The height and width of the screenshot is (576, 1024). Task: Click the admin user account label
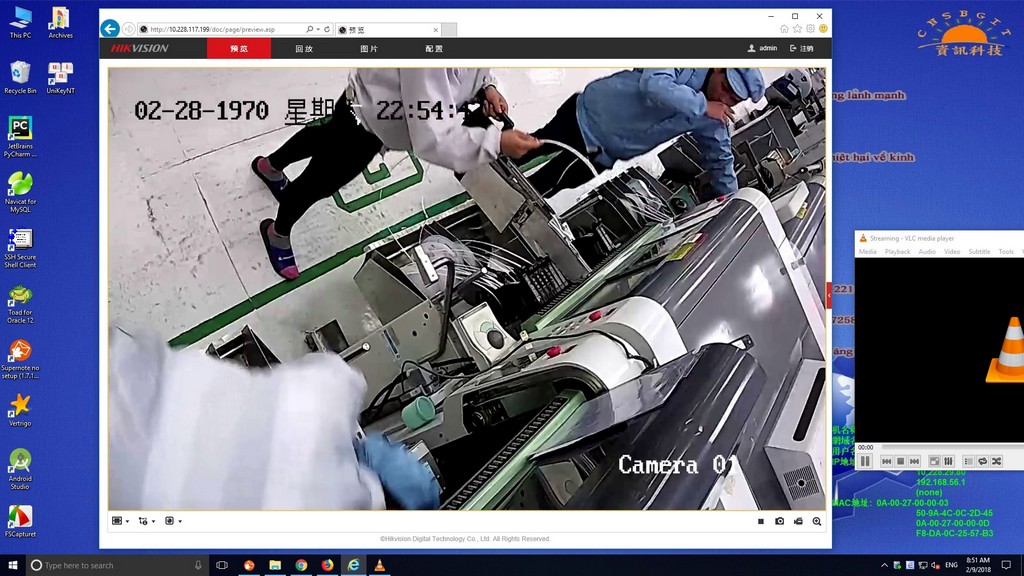click(762, 48)
